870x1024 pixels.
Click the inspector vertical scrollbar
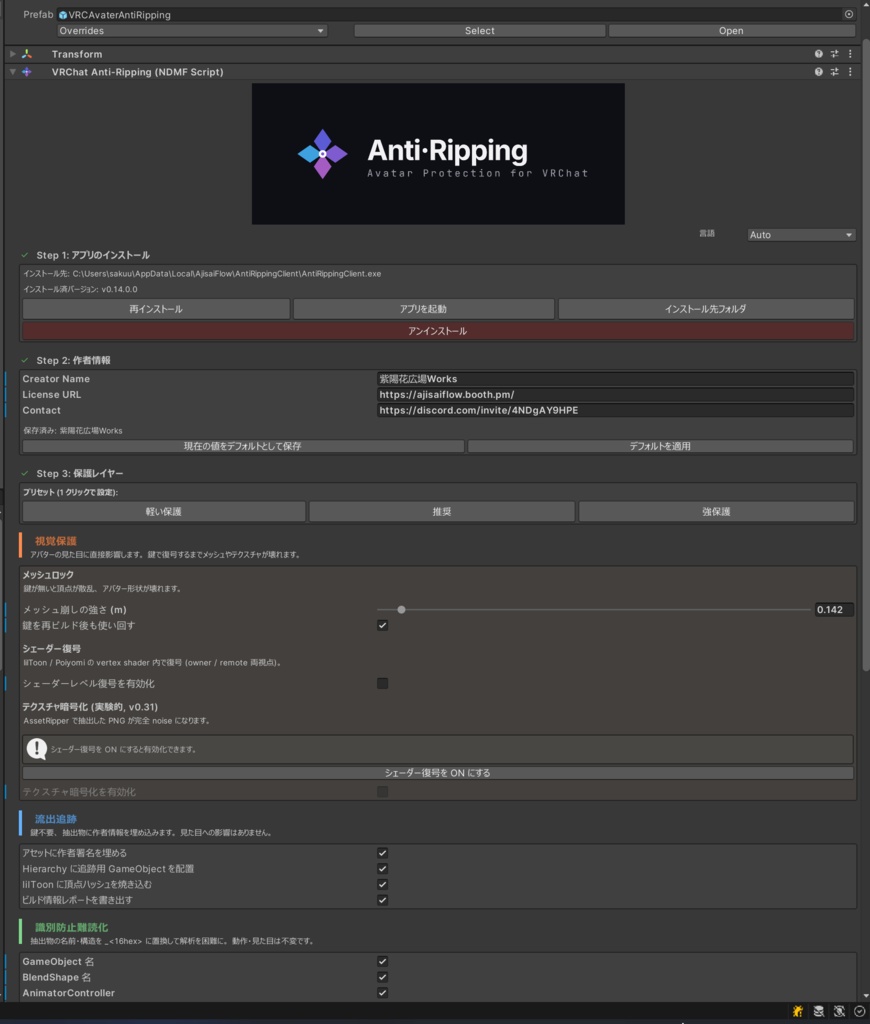[866, 353]
